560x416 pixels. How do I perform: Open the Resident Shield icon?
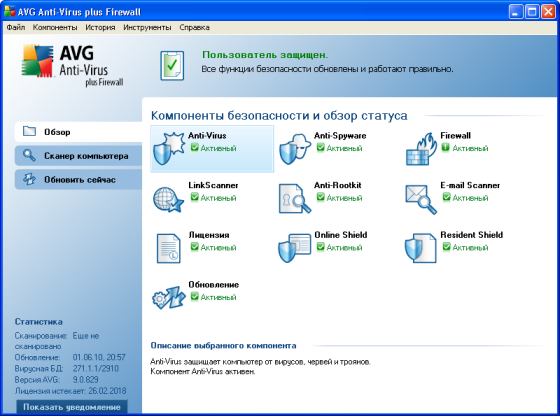[x=420, y=248]
